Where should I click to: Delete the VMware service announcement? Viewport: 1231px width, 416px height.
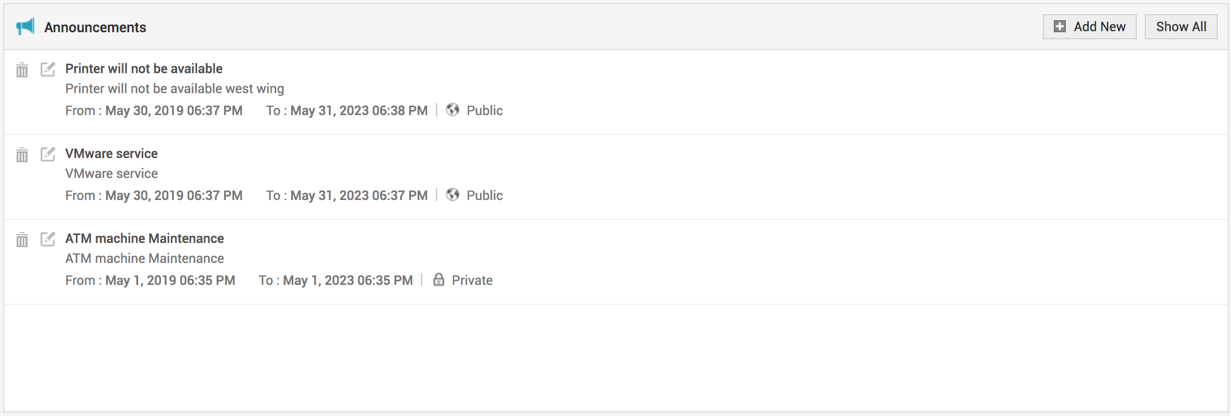22,155
